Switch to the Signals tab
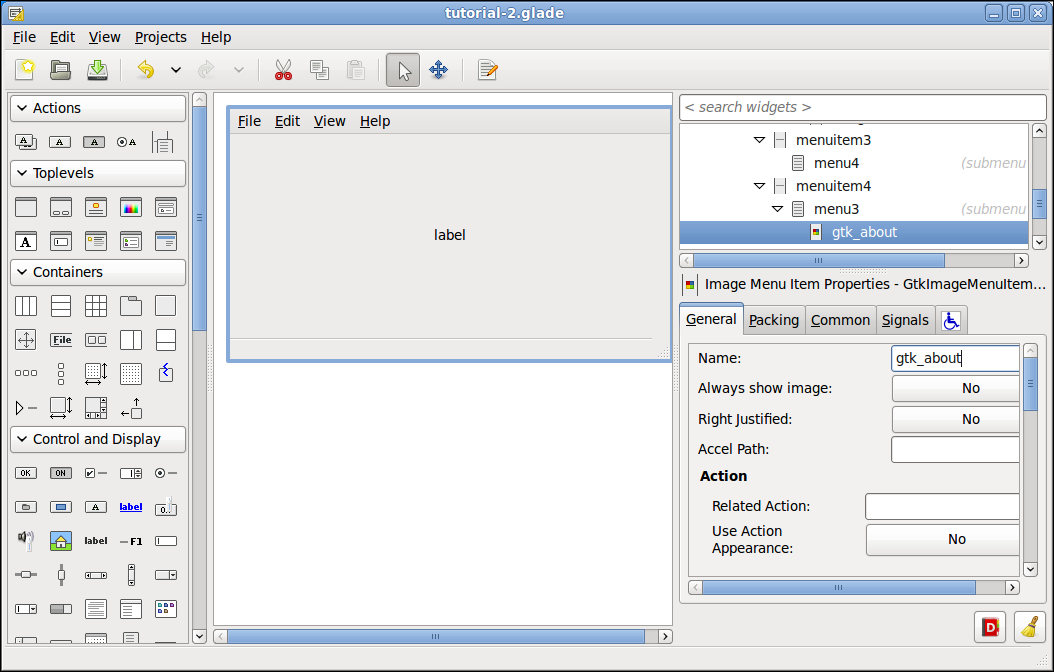The image size is (1054, 672). point(905,320)
